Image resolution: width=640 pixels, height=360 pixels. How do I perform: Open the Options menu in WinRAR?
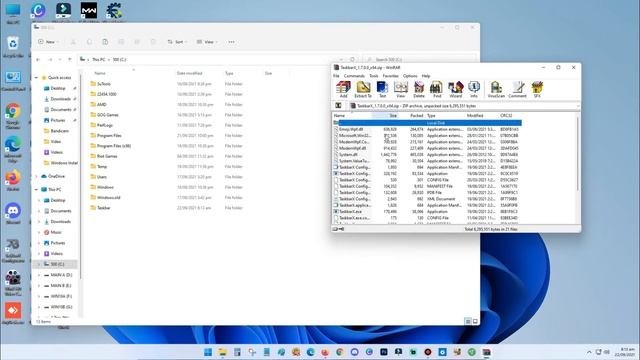410,76
